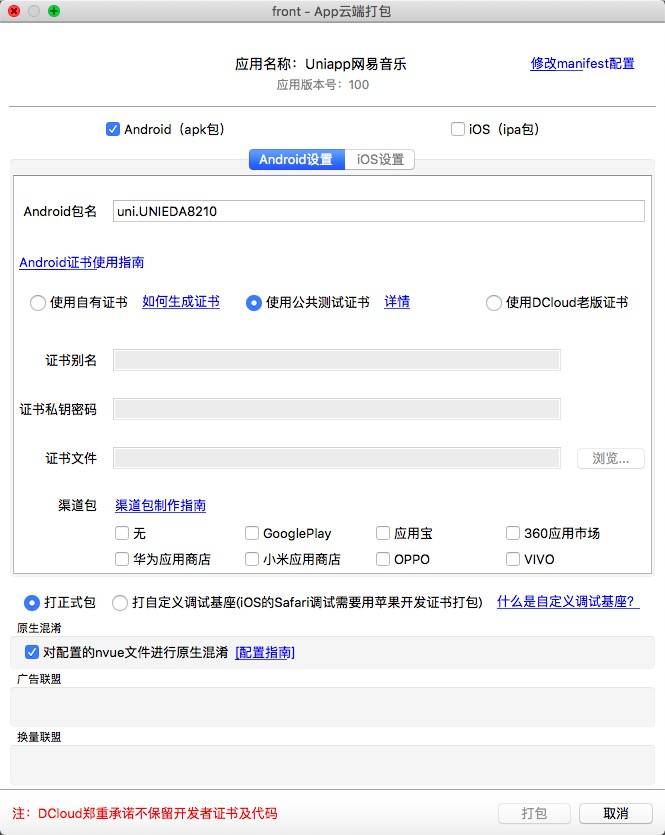665x835 pixels.
Task: Enable the GooglePlay channel checkbox
Action: coord(253,534)
